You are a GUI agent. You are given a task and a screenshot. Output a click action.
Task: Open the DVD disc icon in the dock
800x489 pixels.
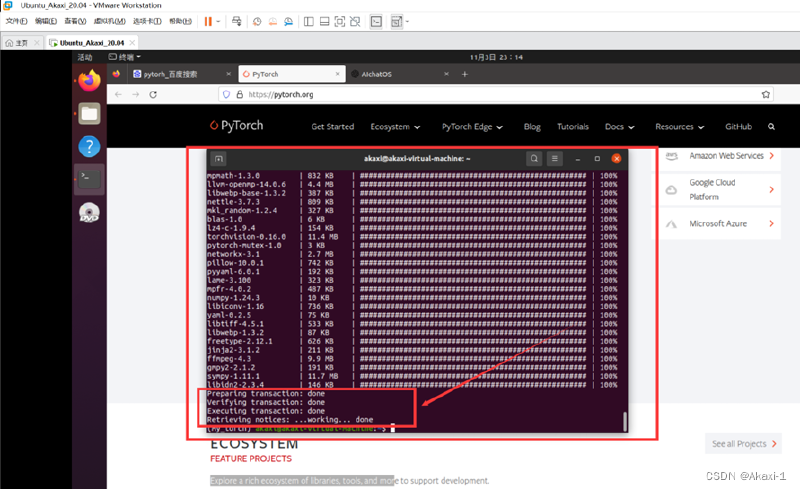click(89, 212)
